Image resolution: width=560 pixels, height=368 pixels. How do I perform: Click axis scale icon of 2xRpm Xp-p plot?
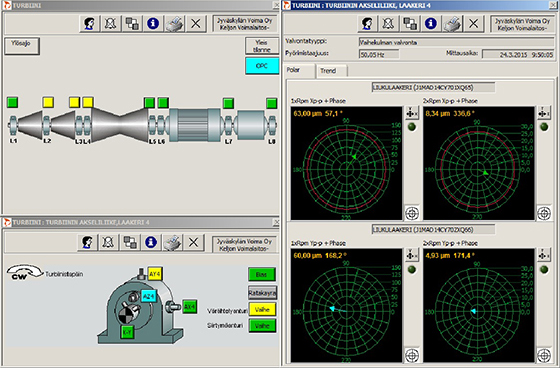click(x=544, y=113)
